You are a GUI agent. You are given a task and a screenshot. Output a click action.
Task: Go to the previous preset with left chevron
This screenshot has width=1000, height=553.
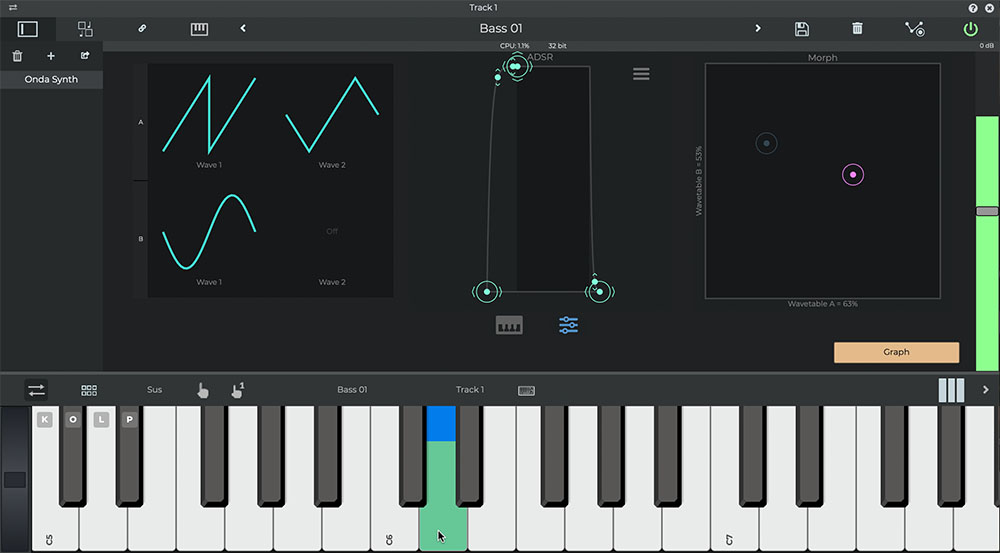[243, 29]
